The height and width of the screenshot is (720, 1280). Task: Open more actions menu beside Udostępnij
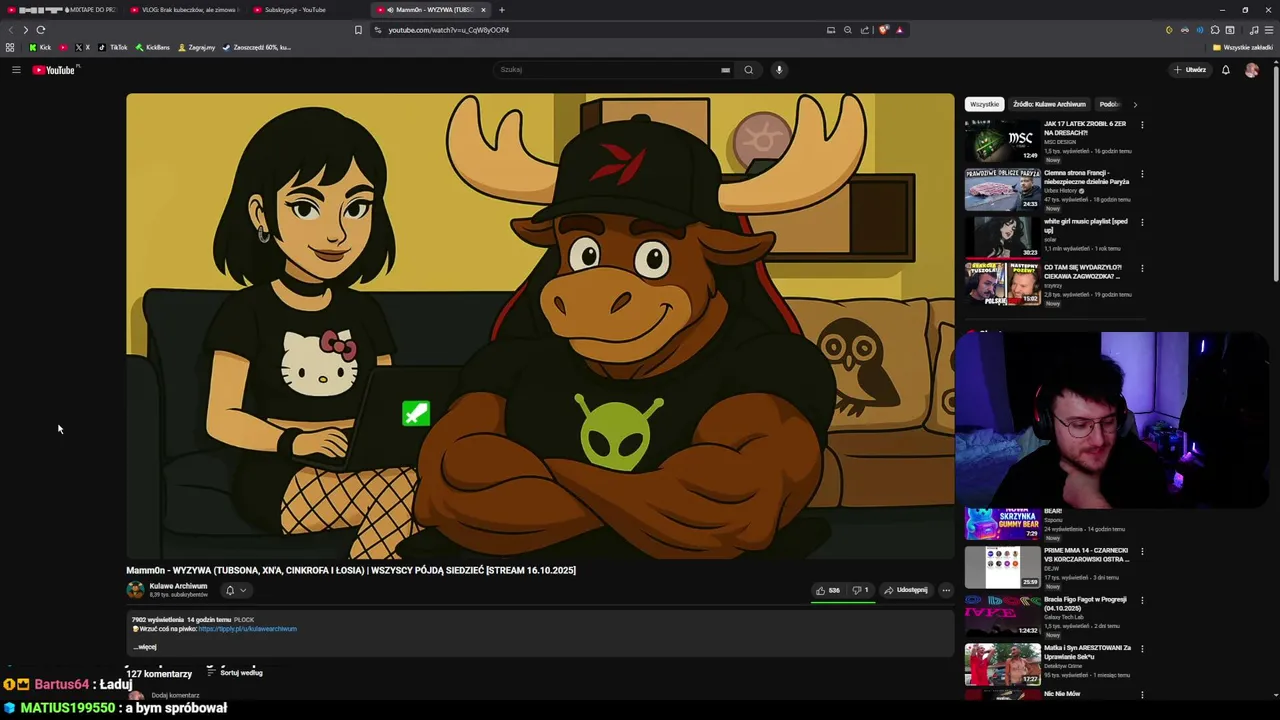click(946, 590)
